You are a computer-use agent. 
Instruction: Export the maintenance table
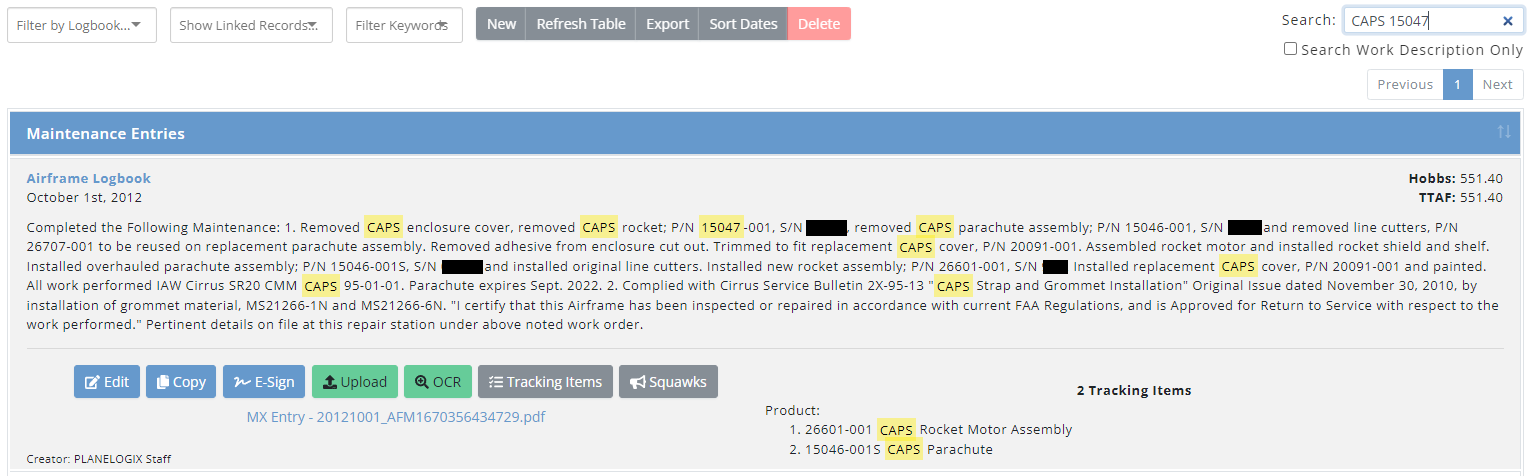(x=667, y=24)
